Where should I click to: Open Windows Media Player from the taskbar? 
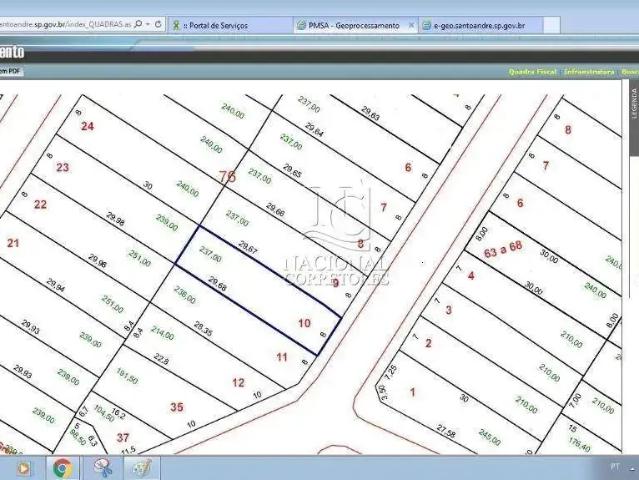pyautogui.click(x=24, y=469)
